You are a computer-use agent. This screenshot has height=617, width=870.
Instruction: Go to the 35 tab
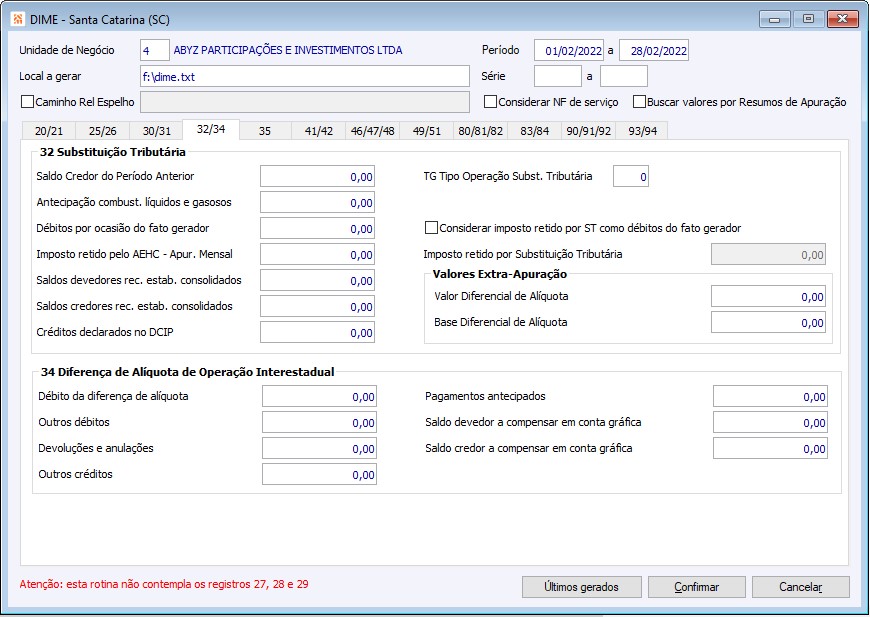pos(265,131)
